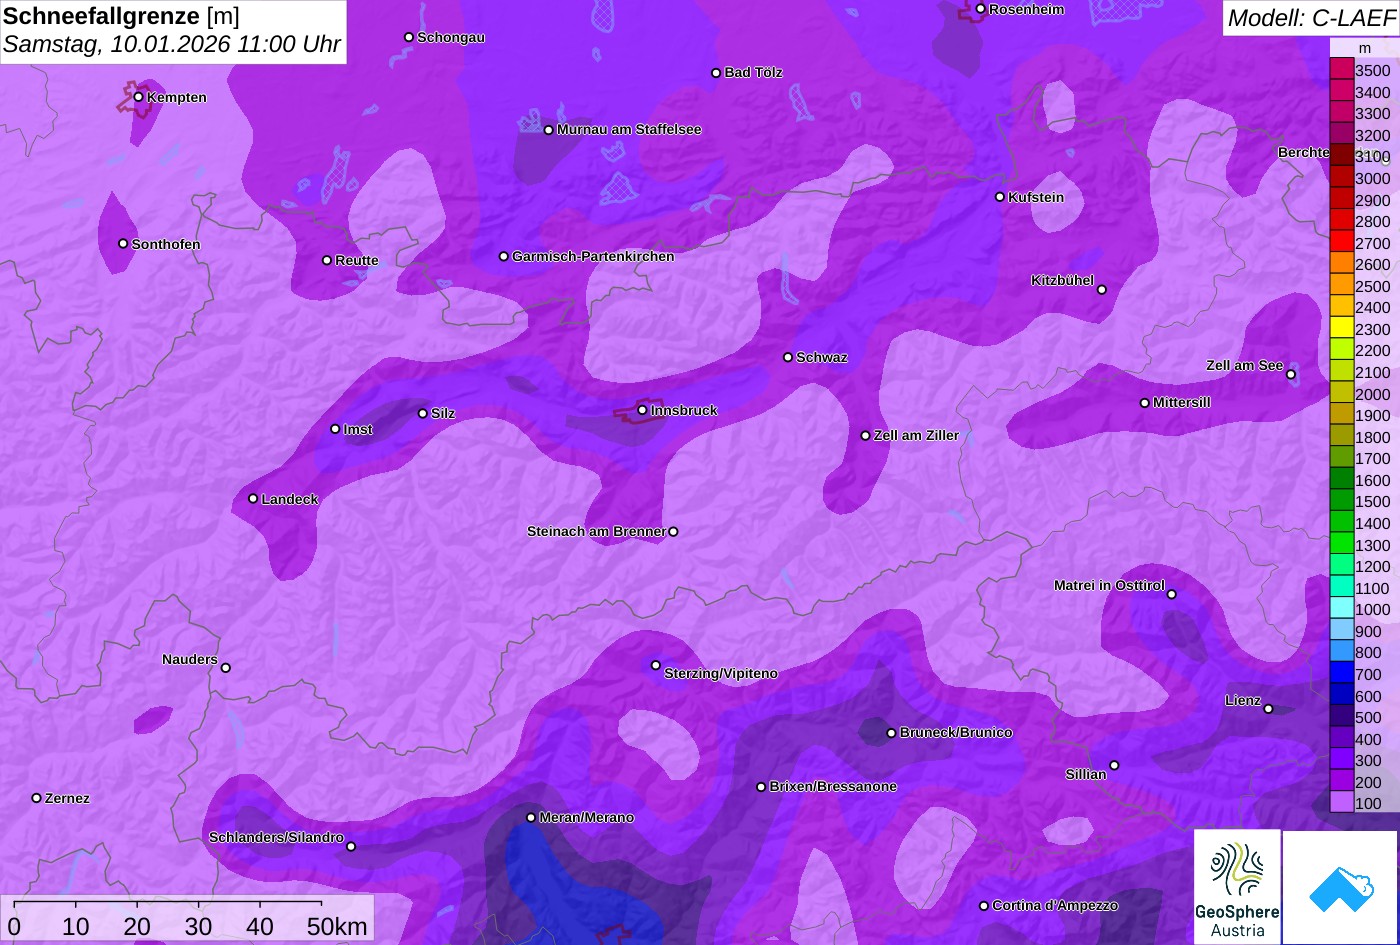The height and width of the screenshot is (945, 1400).
Task: Click the Bad Tölz marker dot
Action: pyautogui.click(x=716, y=73)
